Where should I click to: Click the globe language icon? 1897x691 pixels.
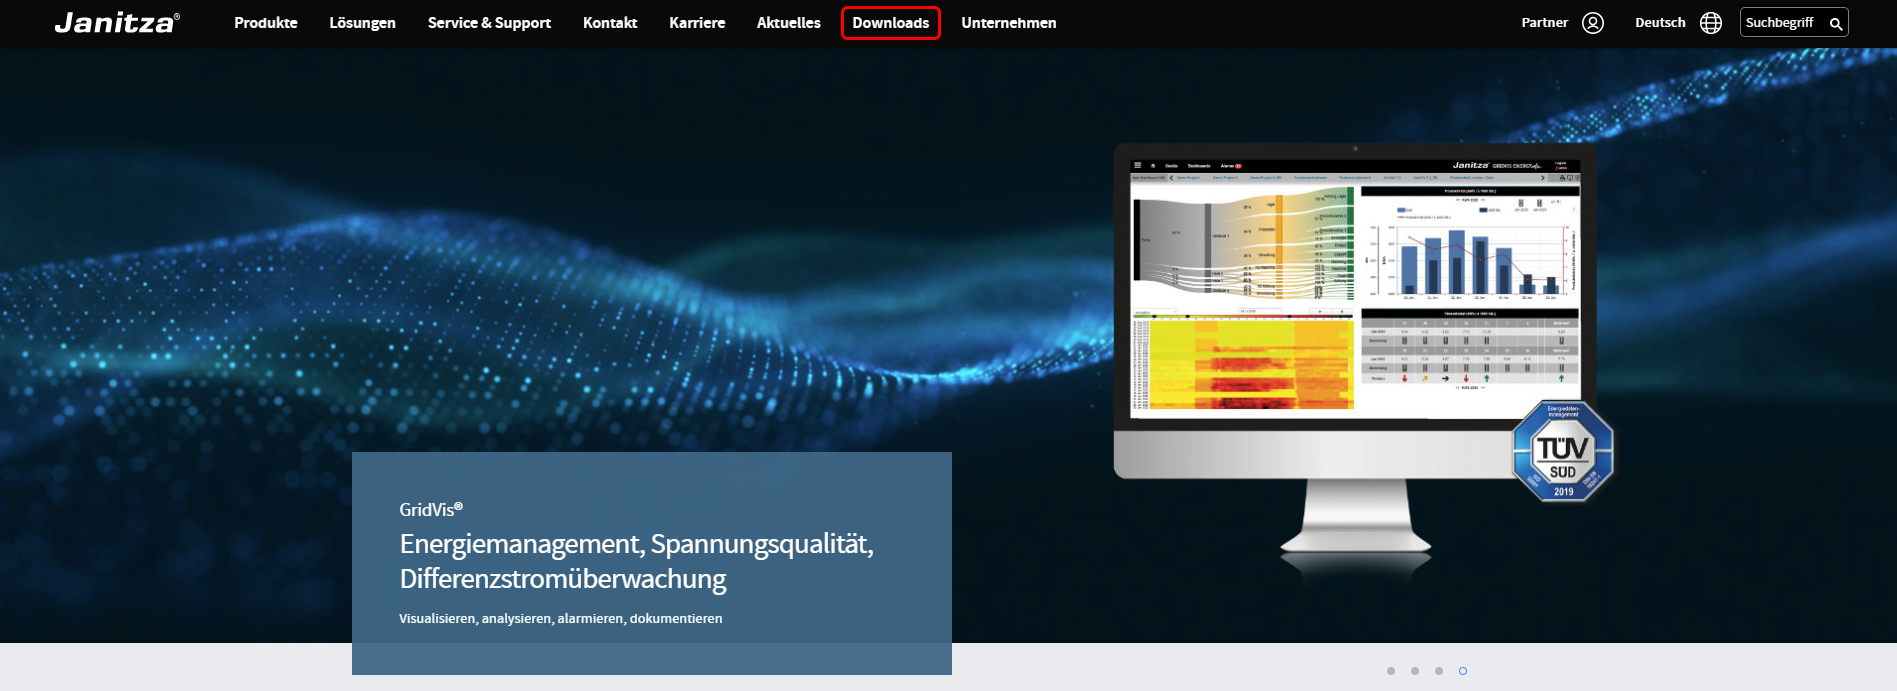(x=1711, y=23)
